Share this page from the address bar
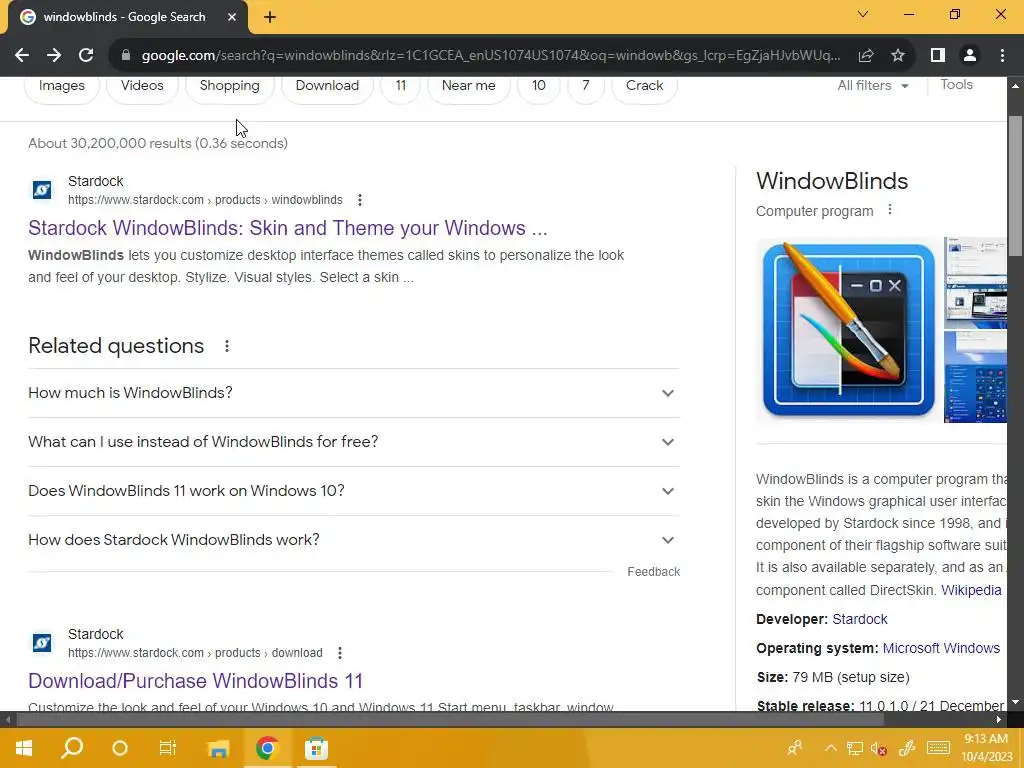The height and width of the screenshot is (768, 1024). click(866, 56)
